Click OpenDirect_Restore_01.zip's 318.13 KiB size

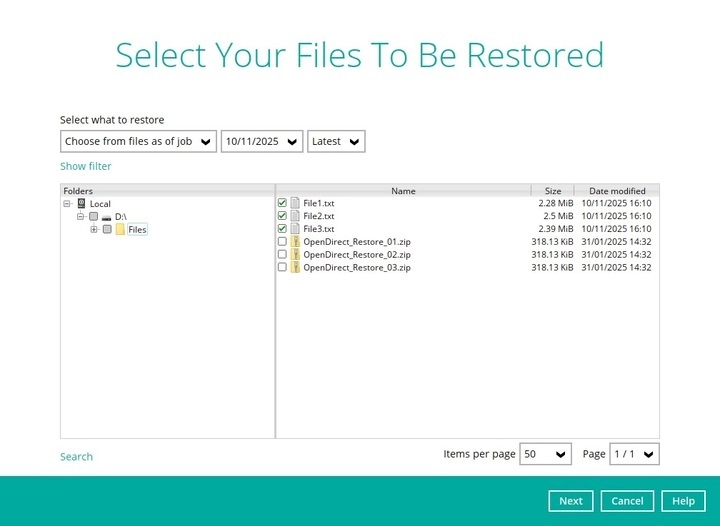pyautogui.click(x=552, y=242)
